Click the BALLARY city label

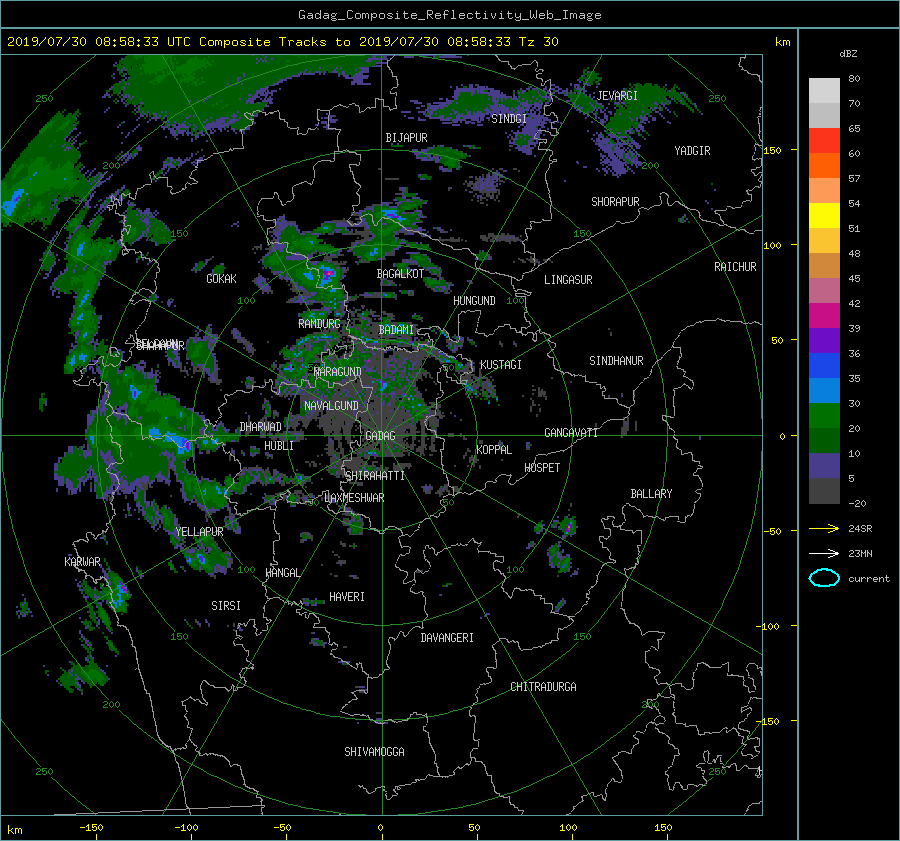point(651,494)
